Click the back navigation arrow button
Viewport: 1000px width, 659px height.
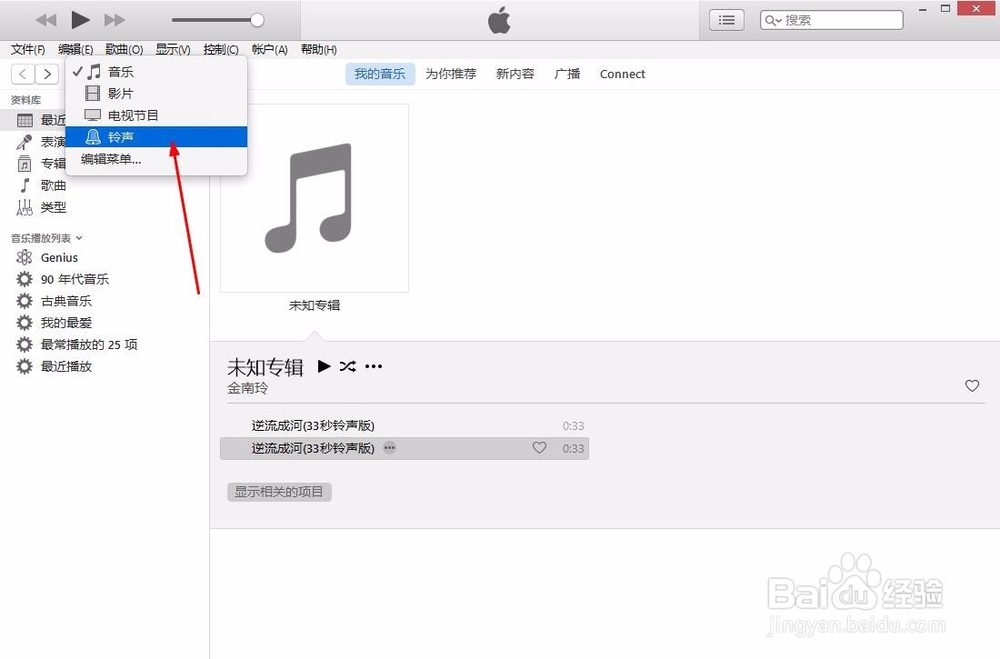22,73
